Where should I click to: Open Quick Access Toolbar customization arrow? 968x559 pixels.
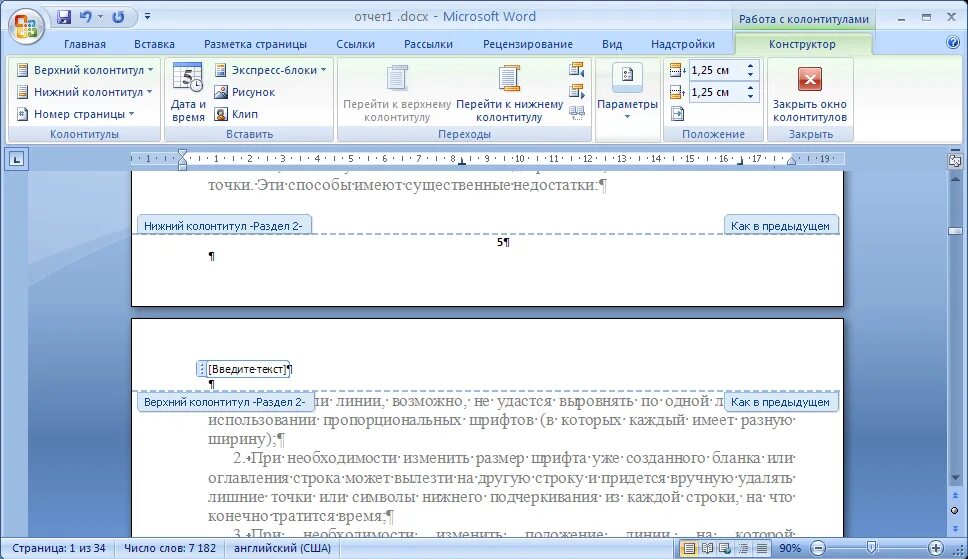(x=148, y=17)
